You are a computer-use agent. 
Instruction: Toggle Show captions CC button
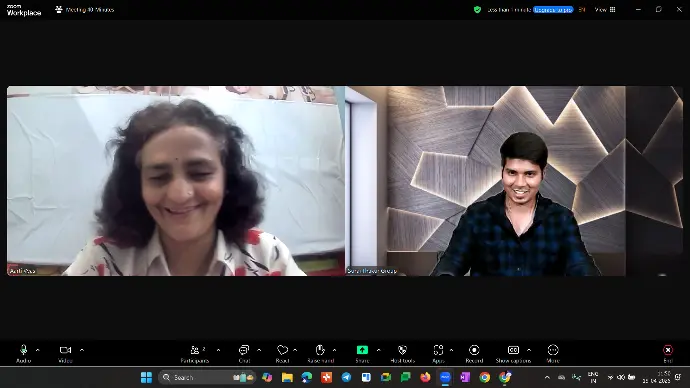point(513,353)
